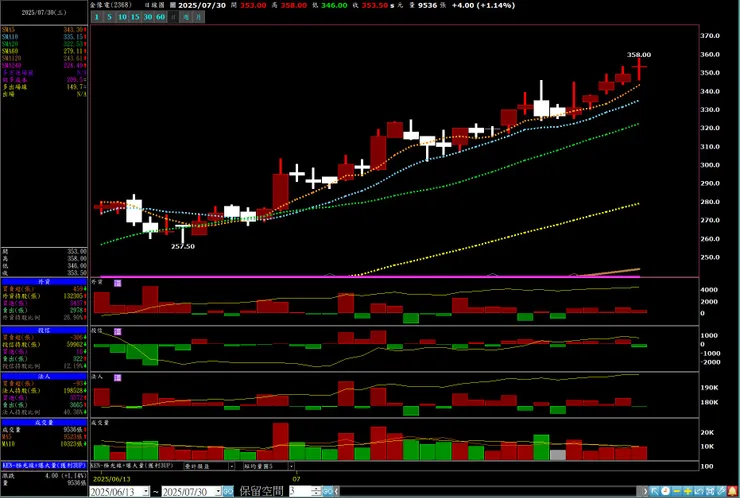Click the drawing pencil icon in bottom toolbar
Image resolution: width=740 pixels, height=498 pixels.
[x=721, y=491]
